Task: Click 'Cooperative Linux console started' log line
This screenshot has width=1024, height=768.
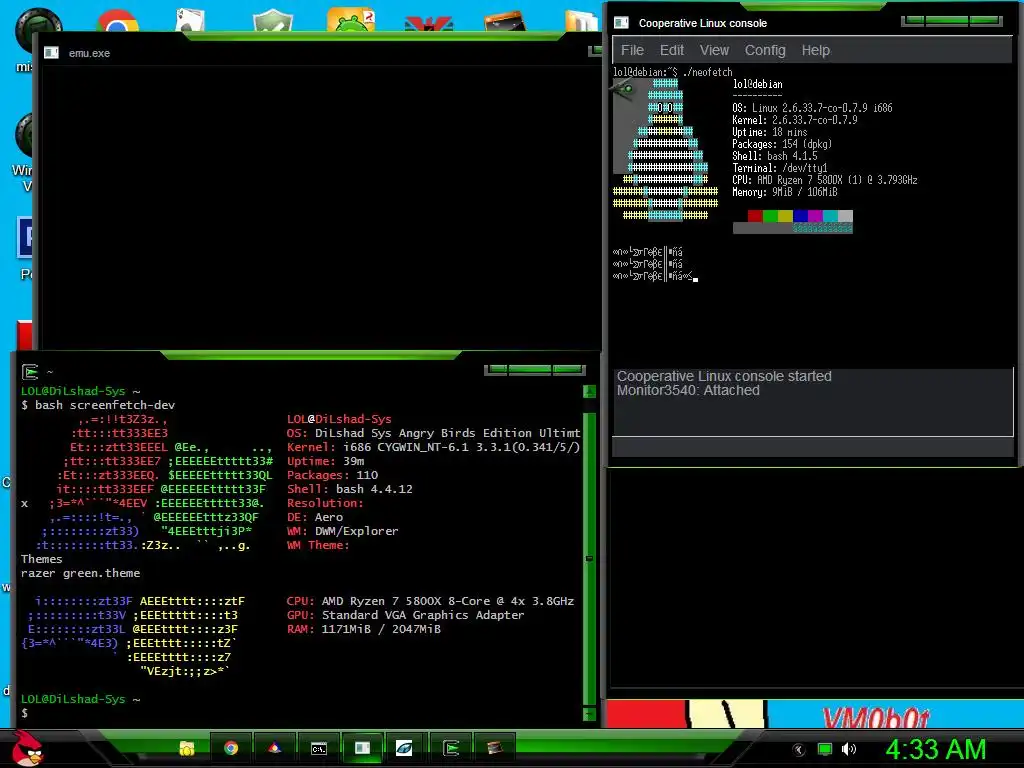Action: [724, 376]
